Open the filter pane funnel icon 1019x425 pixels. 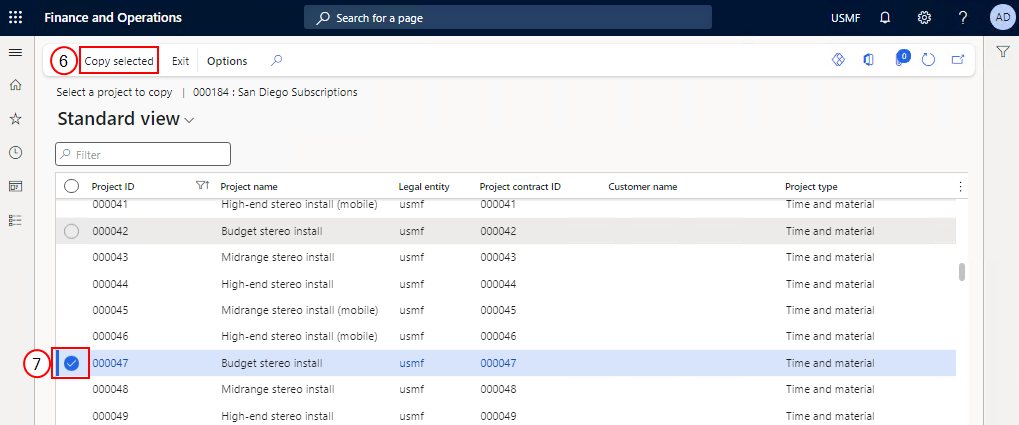point(1003,51)
